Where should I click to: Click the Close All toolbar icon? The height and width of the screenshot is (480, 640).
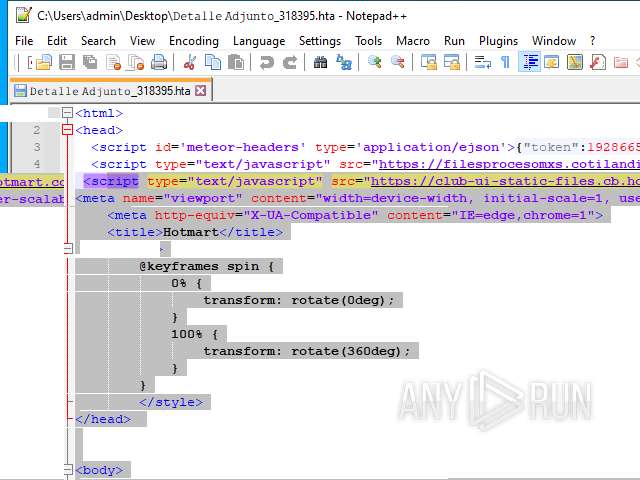tap(136, 62)
